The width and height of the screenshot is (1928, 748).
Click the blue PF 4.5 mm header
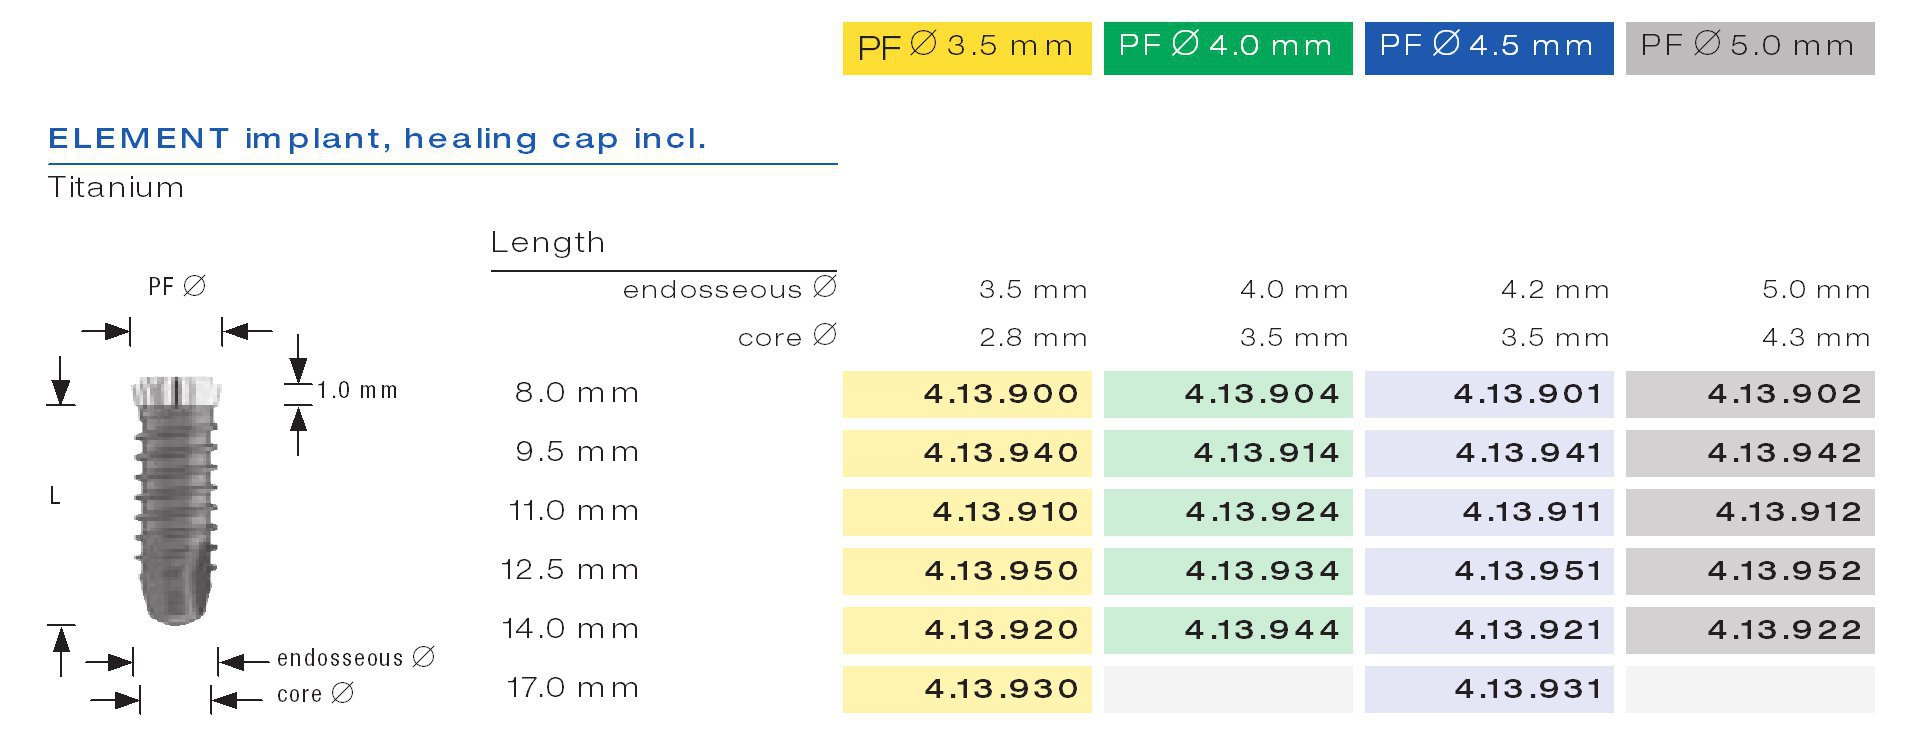(x=1488, y=47)
